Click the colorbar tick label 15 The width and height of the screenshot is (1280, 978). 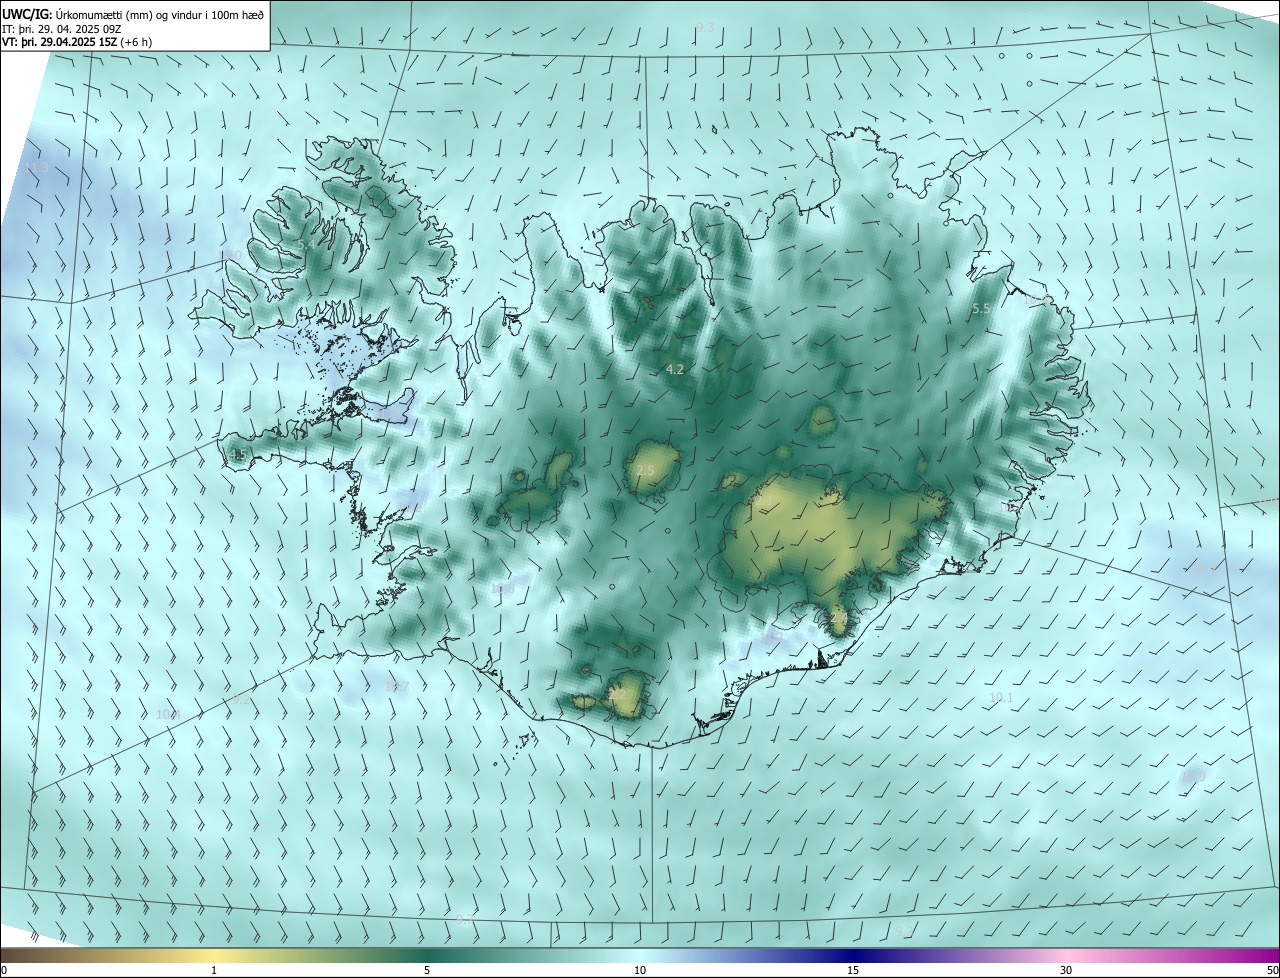(x=853, y=970)
